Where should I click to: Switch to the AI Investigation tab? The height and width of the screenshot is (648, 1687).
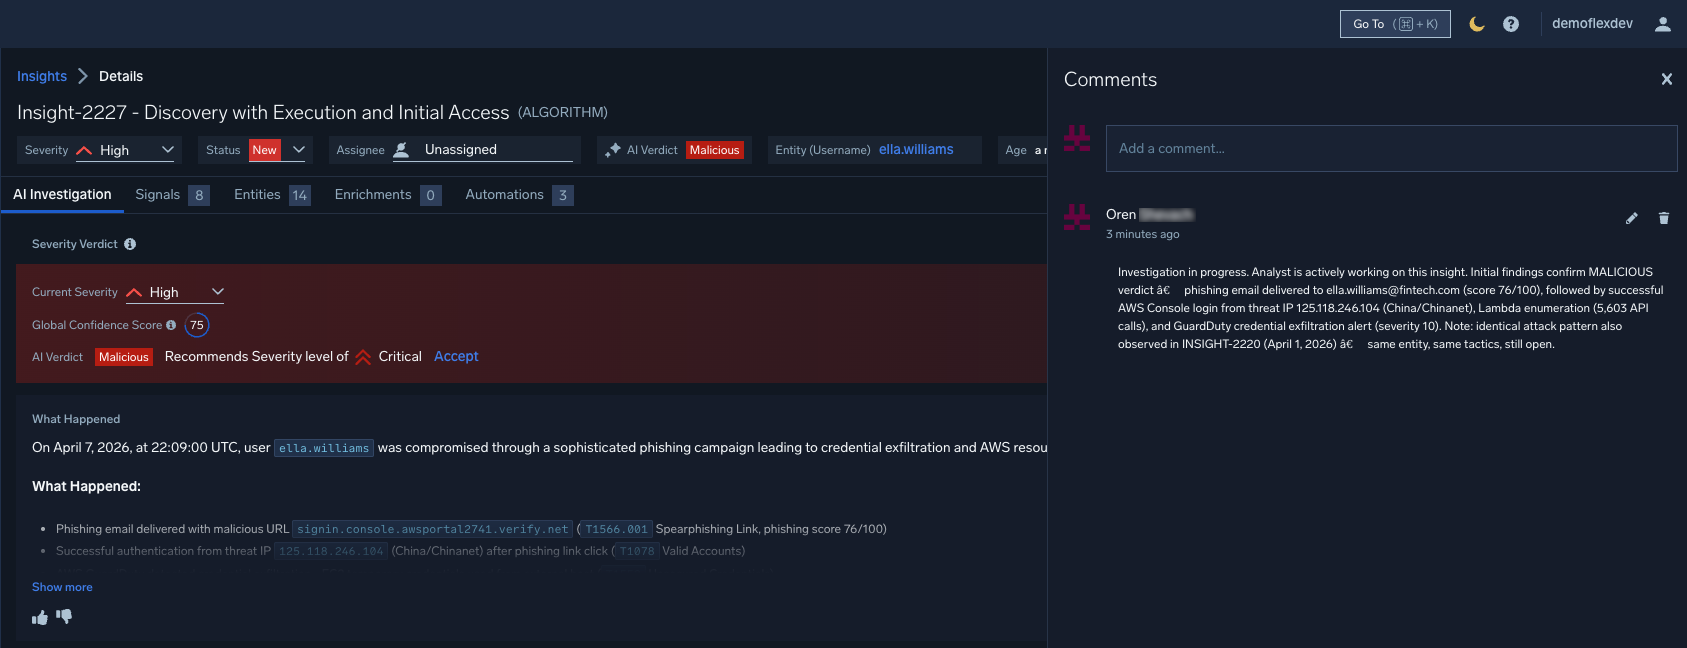pyautogui.click(x=62, y=194)
